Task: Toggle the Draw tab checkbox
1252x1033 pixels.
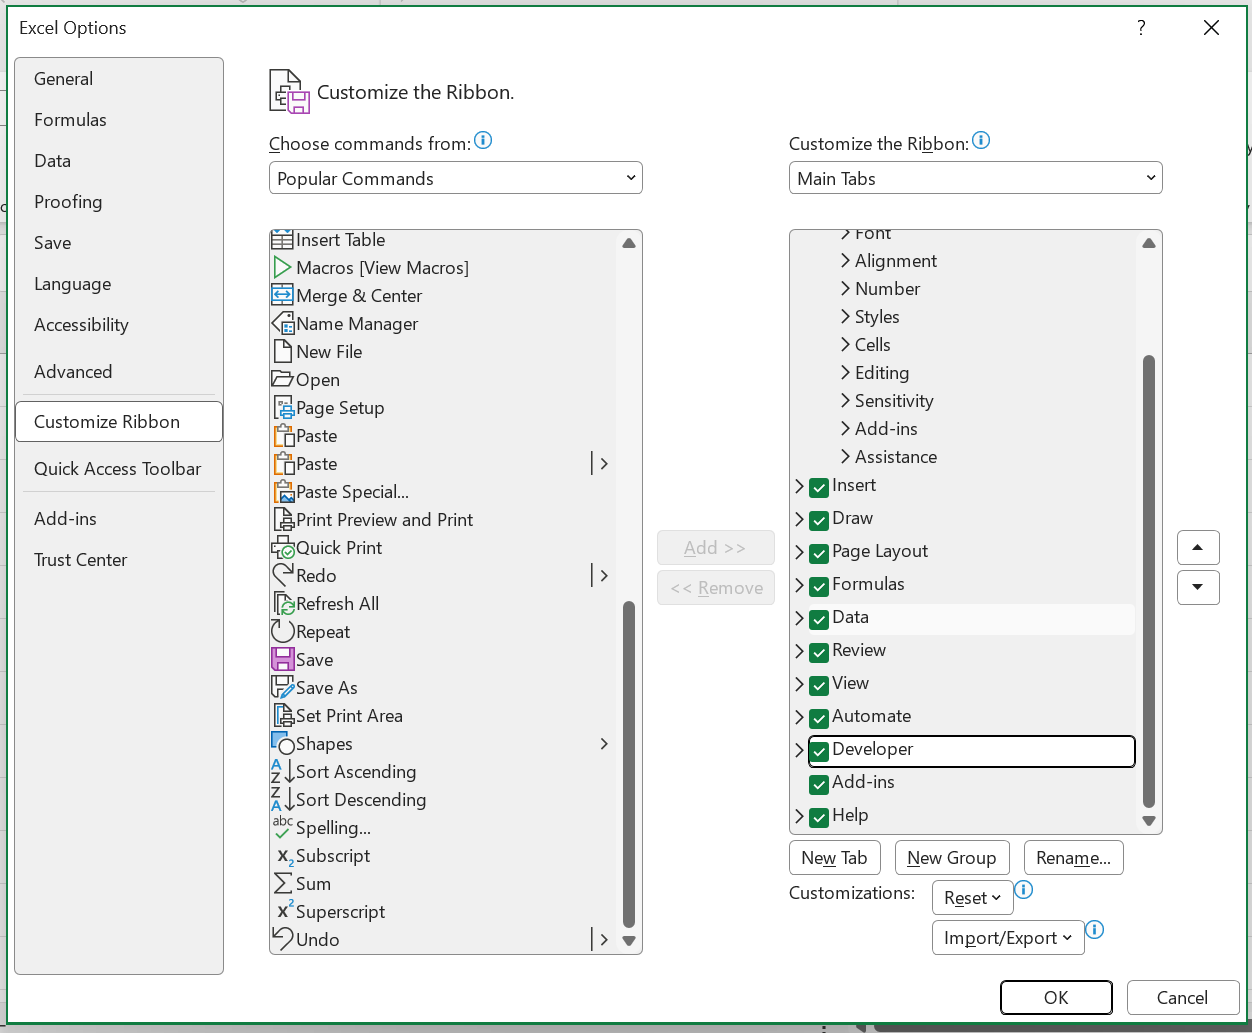Action: (x=819, y=520)
